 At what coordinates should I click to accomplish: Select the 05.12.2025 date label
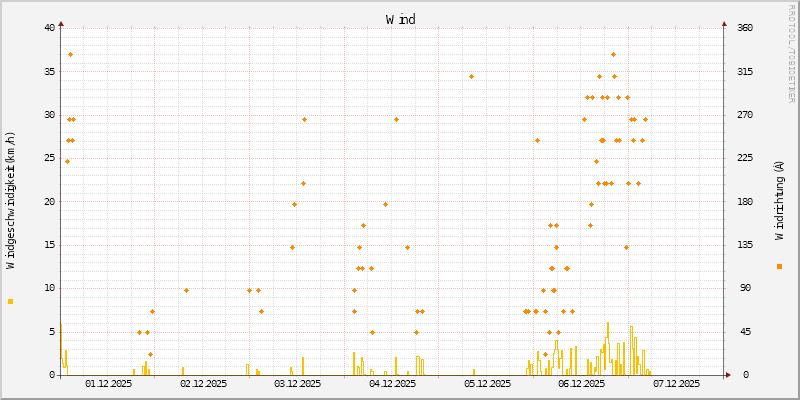click(487, 383)
